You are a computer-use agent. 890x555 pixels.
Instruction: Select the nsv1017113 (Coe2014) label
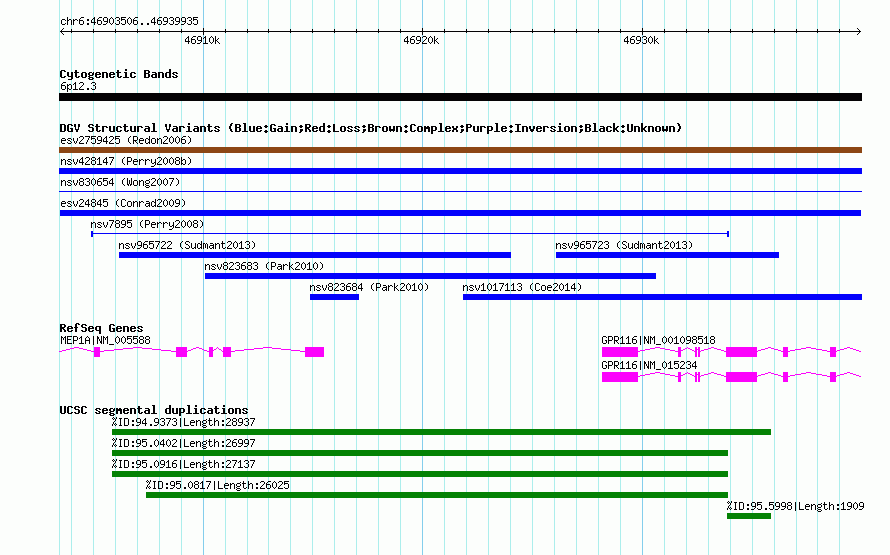pyautogui.click(x=522, y=287)
